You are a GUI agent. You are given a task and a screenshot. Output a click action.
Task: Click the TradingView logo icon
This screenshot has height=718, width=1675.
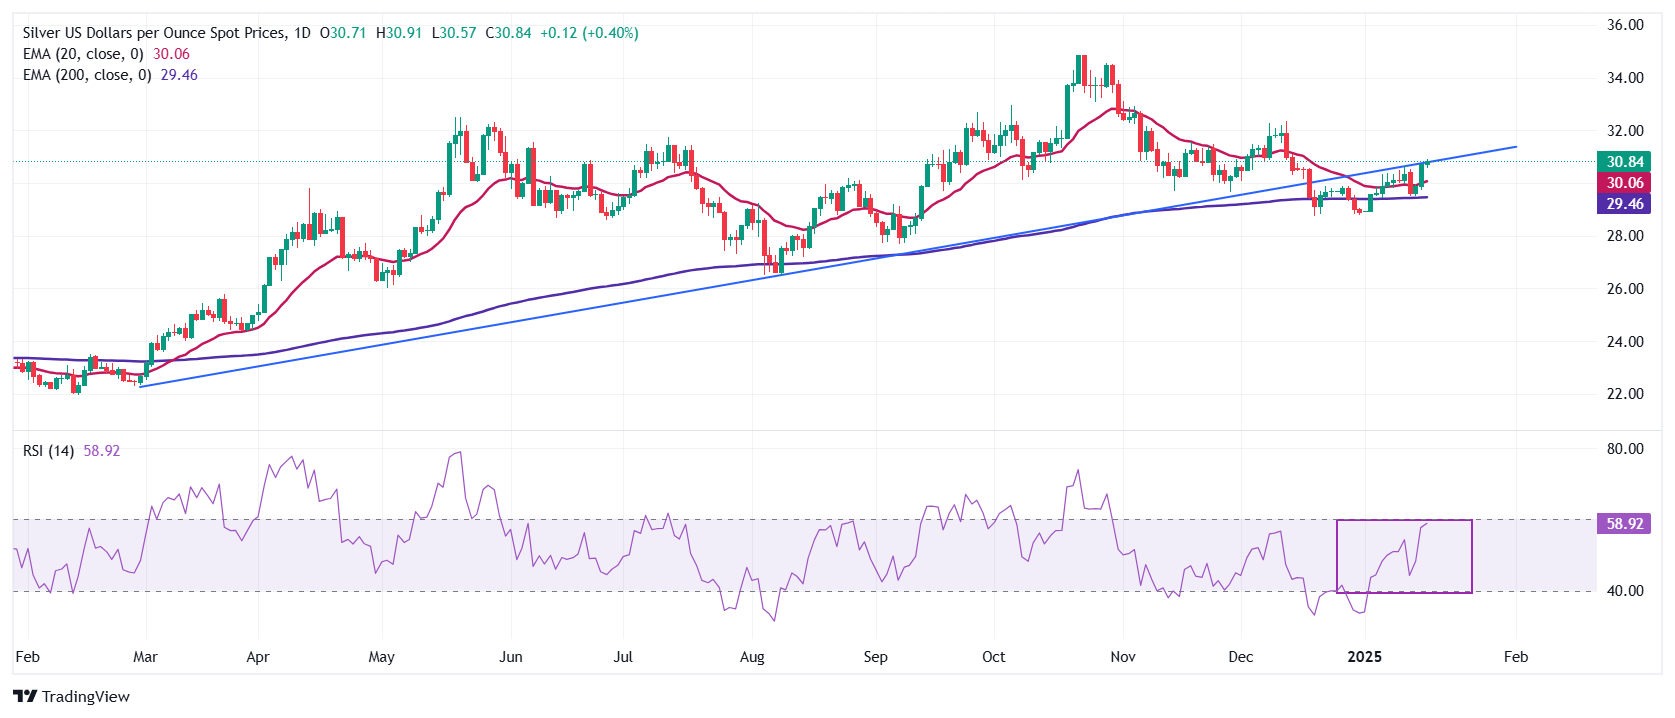pyautogui.click(x=25, y=696)
